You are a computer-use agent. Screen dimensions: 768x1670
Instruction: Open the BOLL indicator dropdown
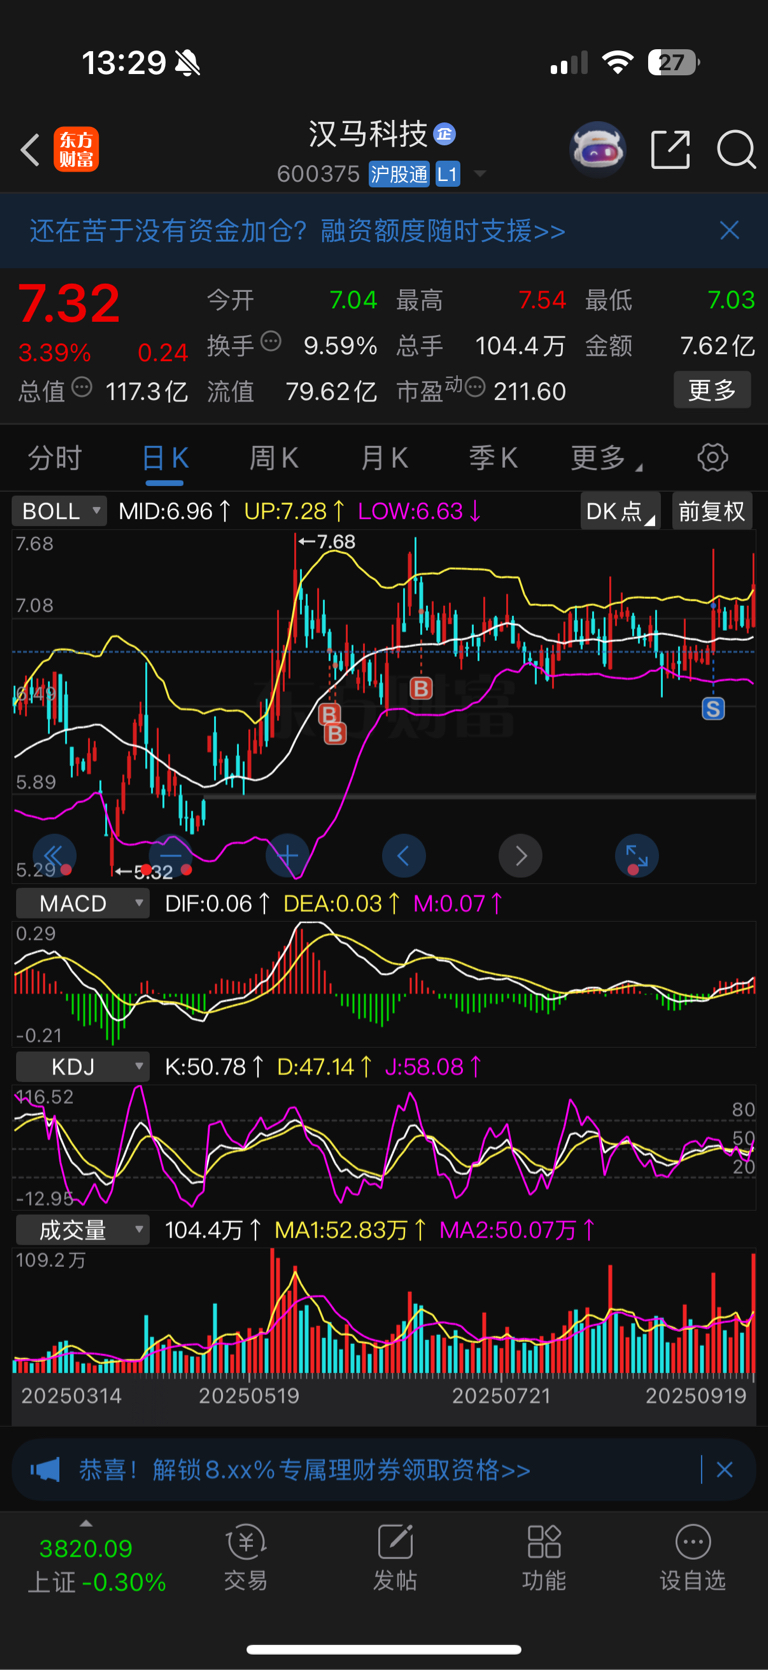pyautogui.click(x=59, y=511)
